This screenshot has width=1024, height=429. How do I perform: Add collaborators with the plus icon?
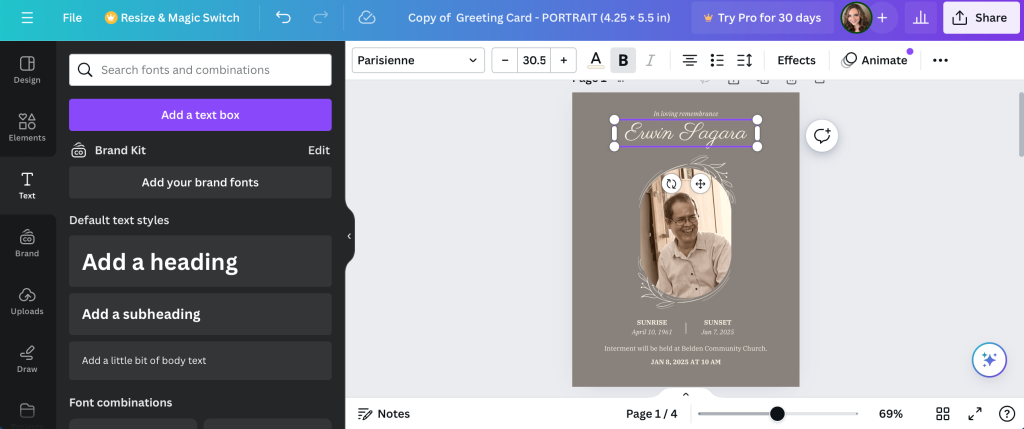(x=882, y=18)
